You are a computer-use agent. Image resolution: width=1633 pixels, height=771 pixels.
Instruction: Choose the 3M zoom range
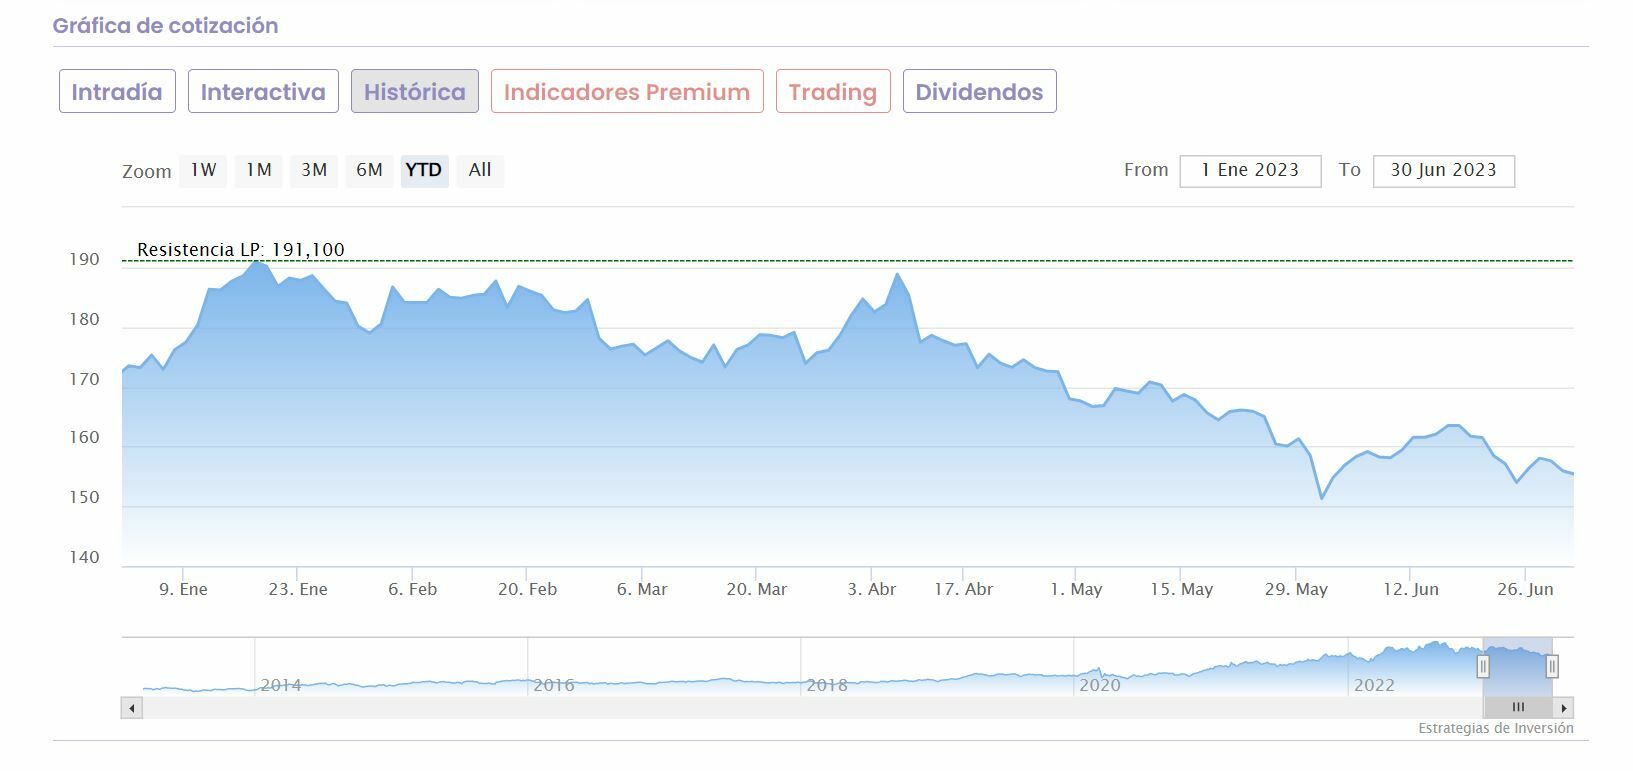coord(314,170)
